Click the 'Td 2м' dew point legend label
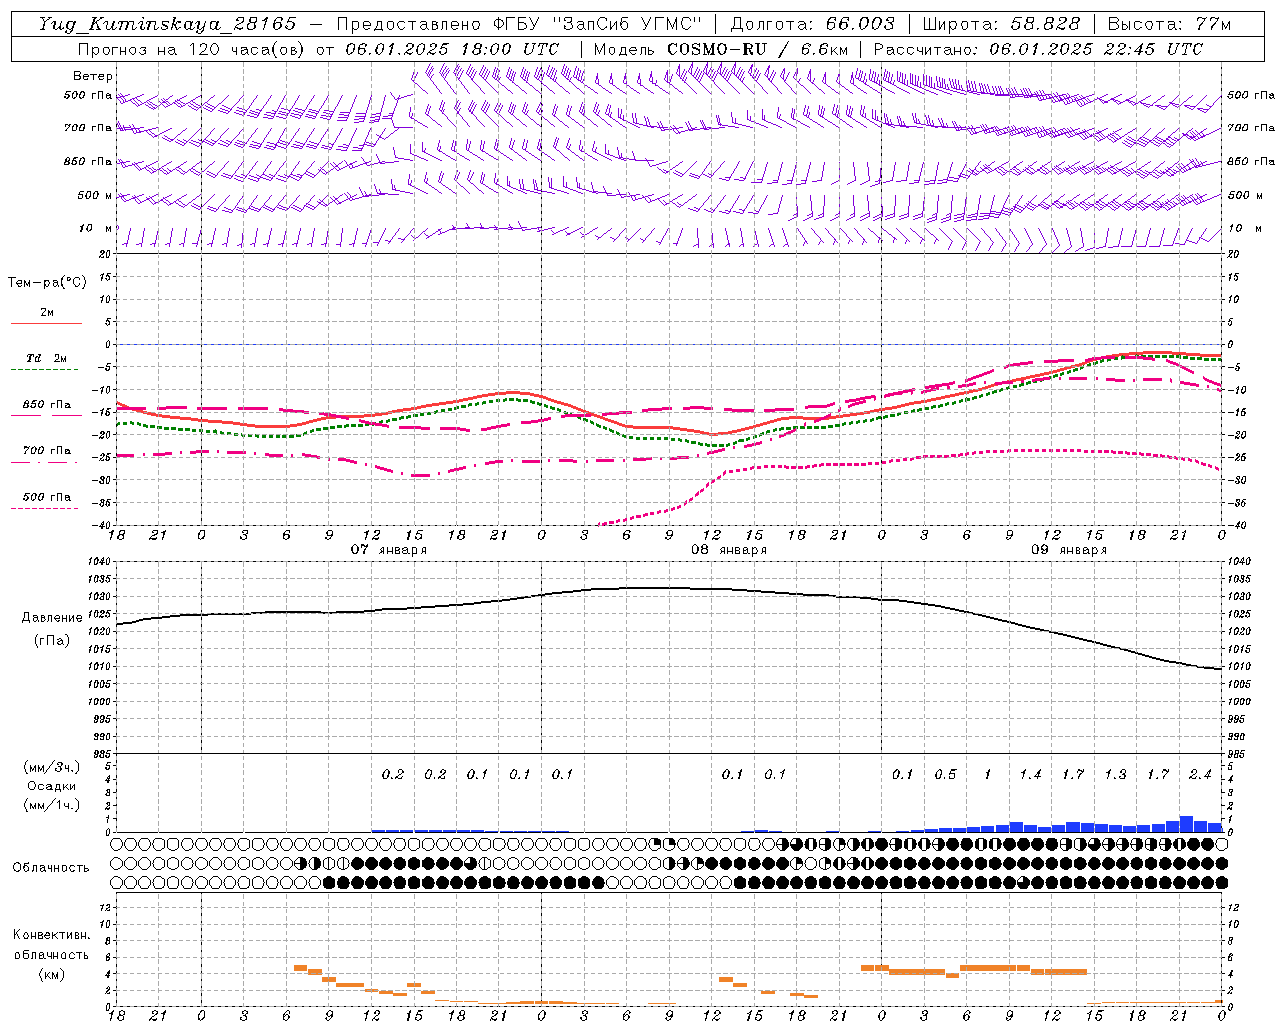The image size is (1280, 1024). click(46, 358)
